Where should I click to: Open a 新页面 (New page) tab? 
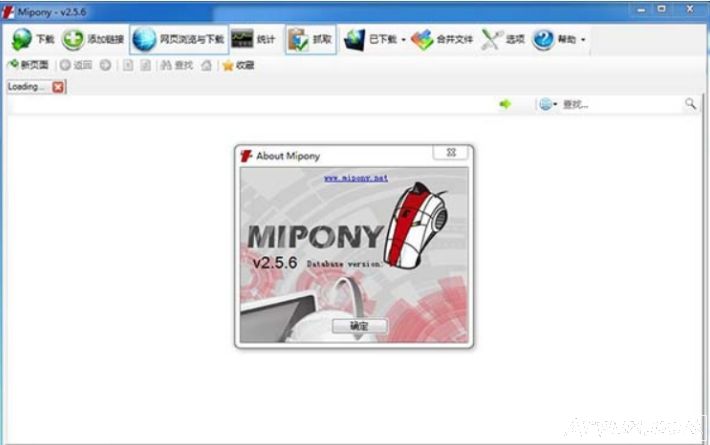tap(28, 65)
